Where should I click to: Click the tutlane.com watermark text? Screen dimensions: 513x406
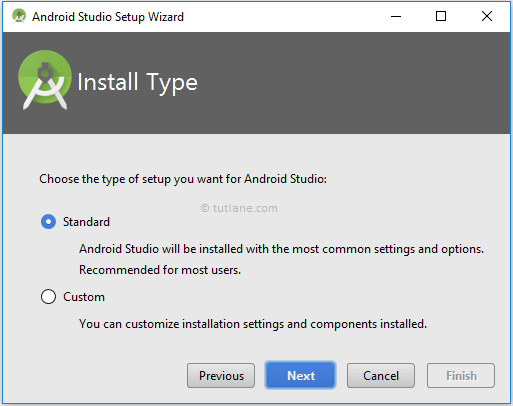(x=239, y=208)
